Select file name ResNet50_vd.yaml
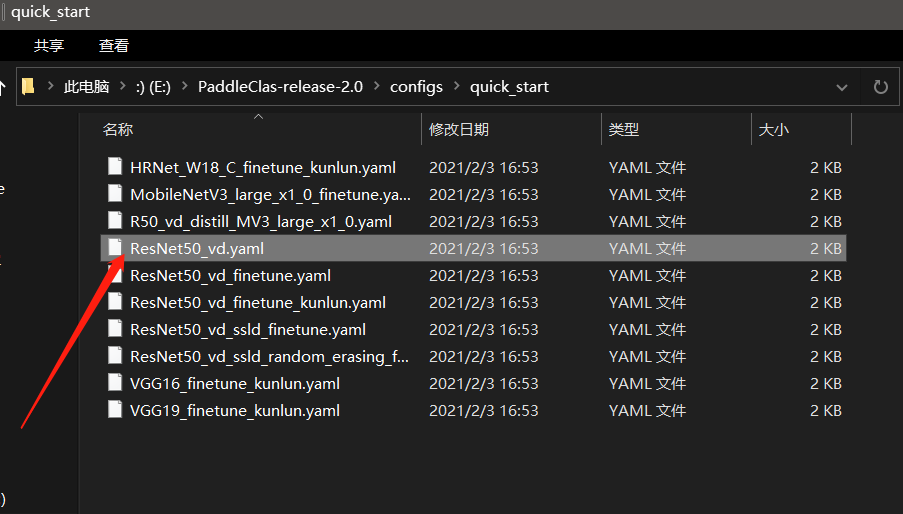Screen dimensions: 903x514 [197, 249]
